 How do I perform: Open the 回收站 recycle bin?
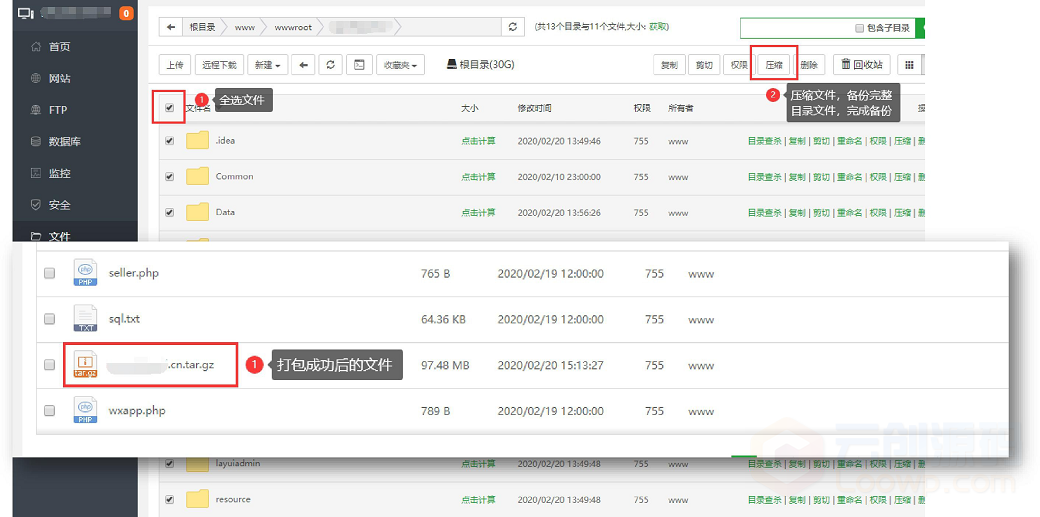tap(862, 65)
